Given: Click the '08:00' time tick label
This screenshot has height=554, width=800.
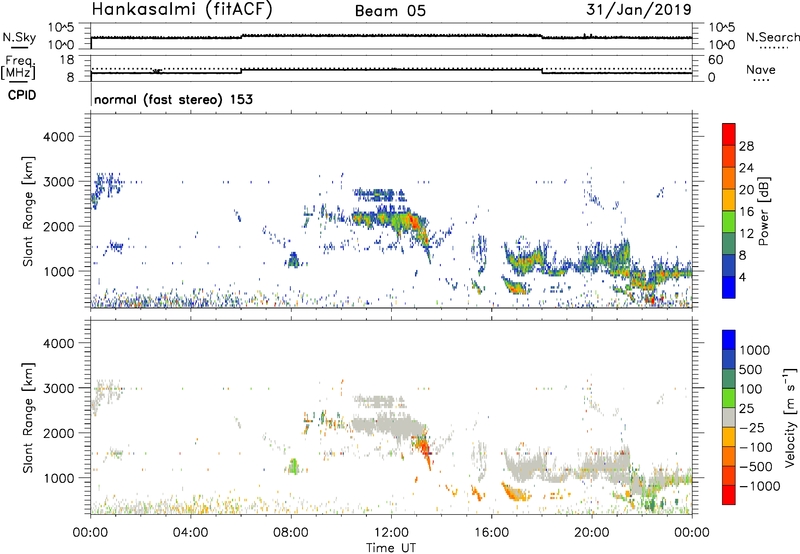Looking at the screenshot, I should click(291, 533).
